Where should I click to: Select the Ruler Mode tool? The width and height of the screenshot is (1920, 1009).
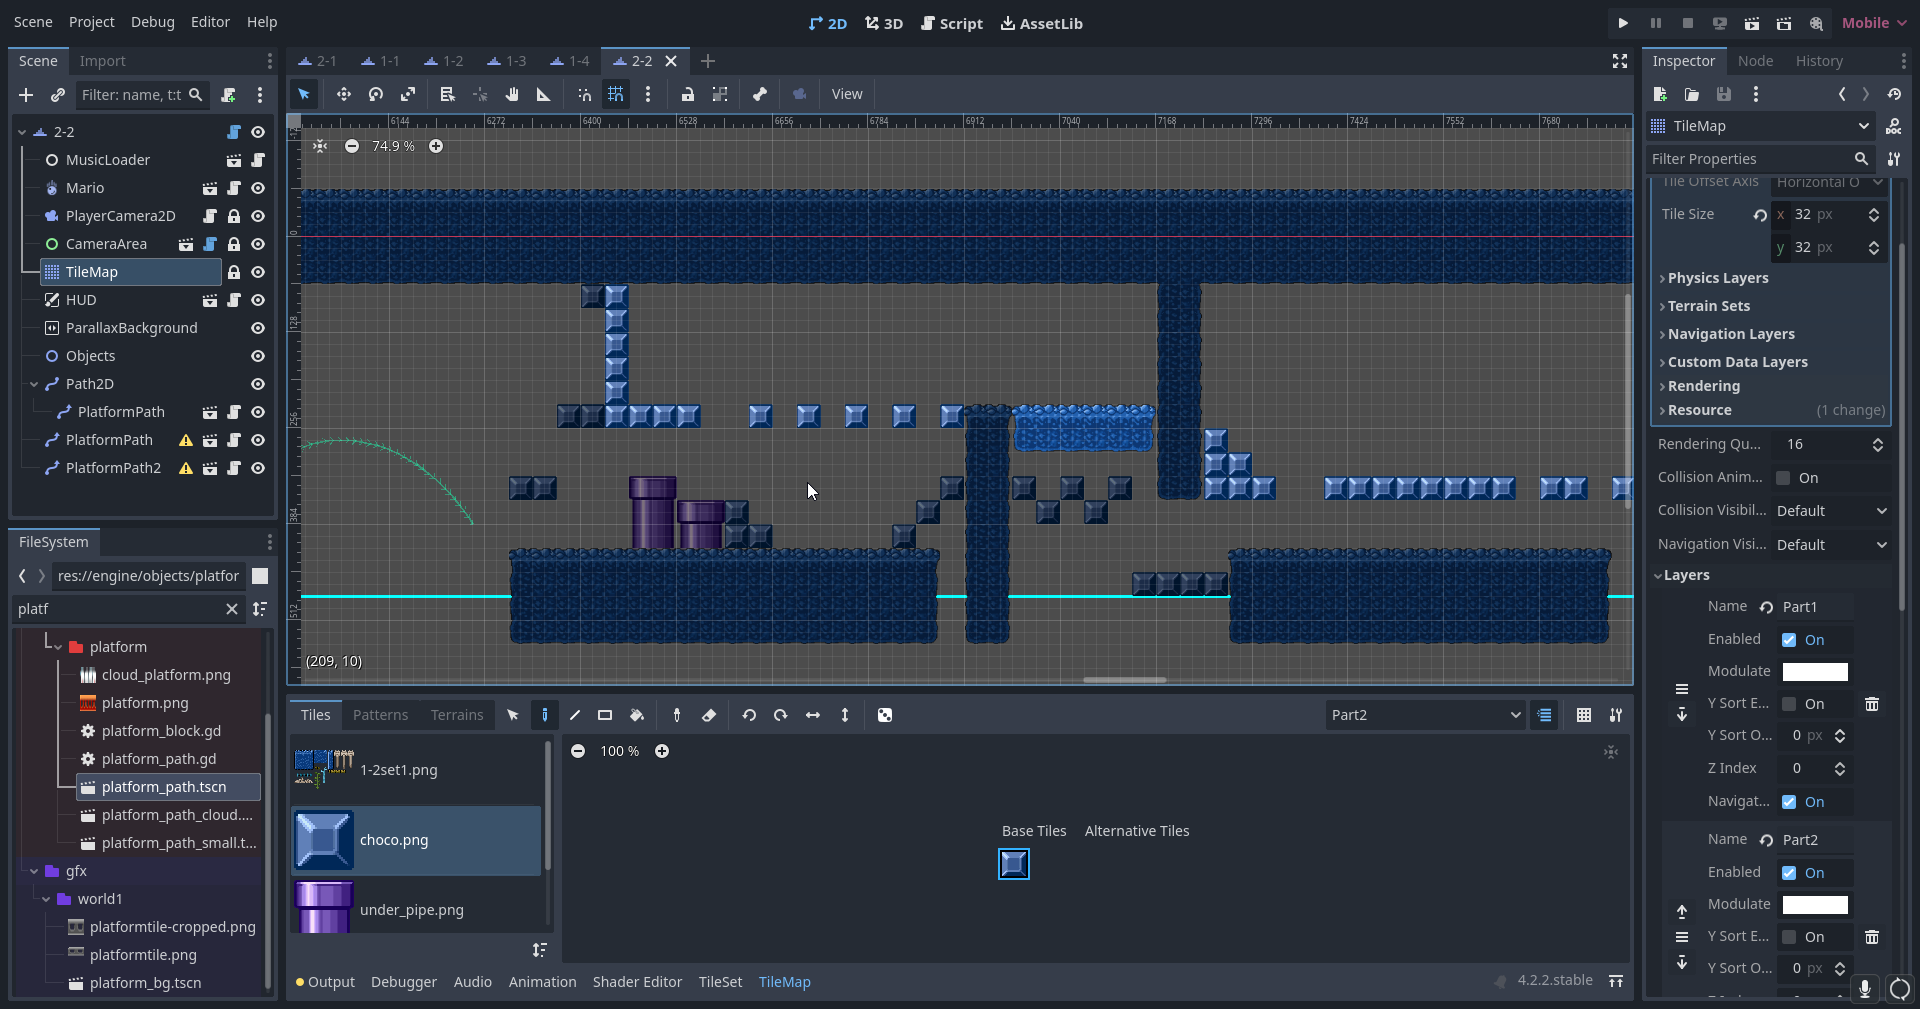(544, 94)
